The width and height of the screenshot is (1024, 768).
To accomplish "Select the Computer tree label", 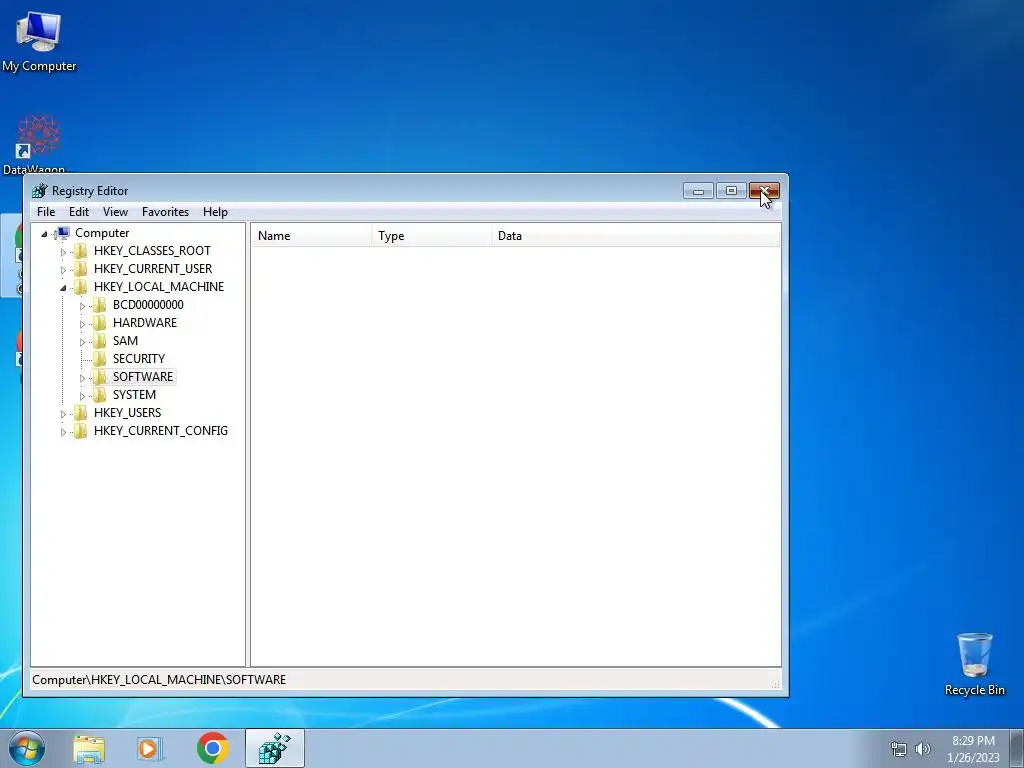I will click(x=102, y=232).
